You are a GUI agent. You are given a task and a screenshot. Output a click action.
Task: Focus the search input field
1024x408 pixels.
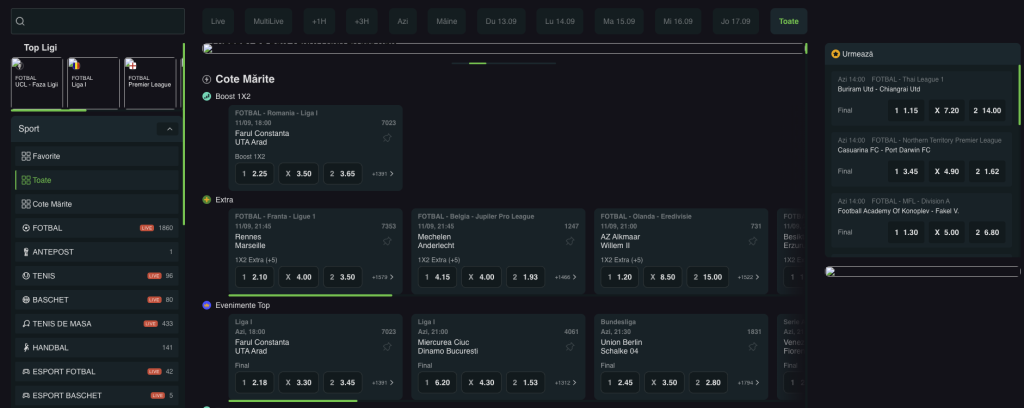click(98, 21)
